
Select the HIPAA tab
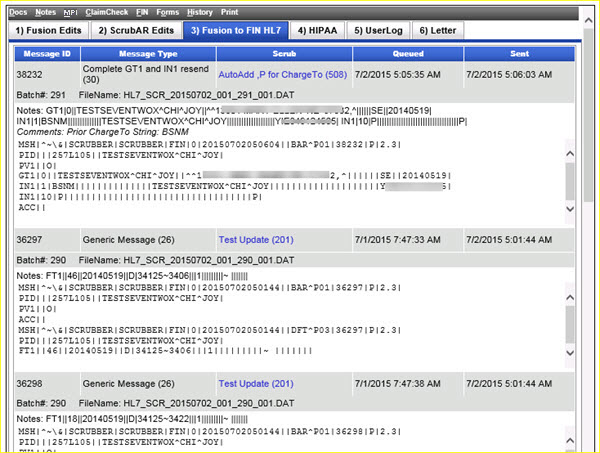click(x=318, y=30)
